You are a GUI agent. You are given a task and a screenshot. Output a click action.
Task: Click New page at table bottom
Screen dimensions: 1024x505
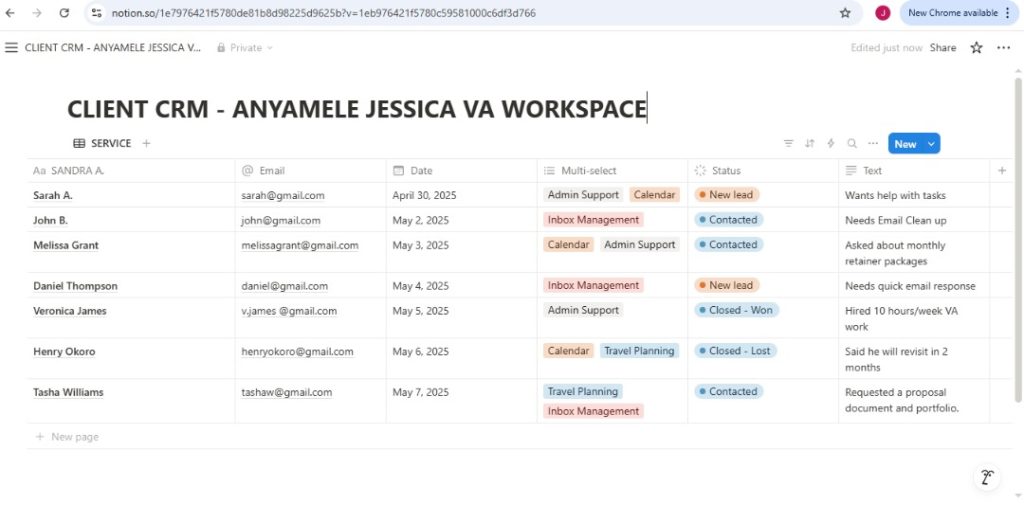pyautogui.click(x=75, y=437)
